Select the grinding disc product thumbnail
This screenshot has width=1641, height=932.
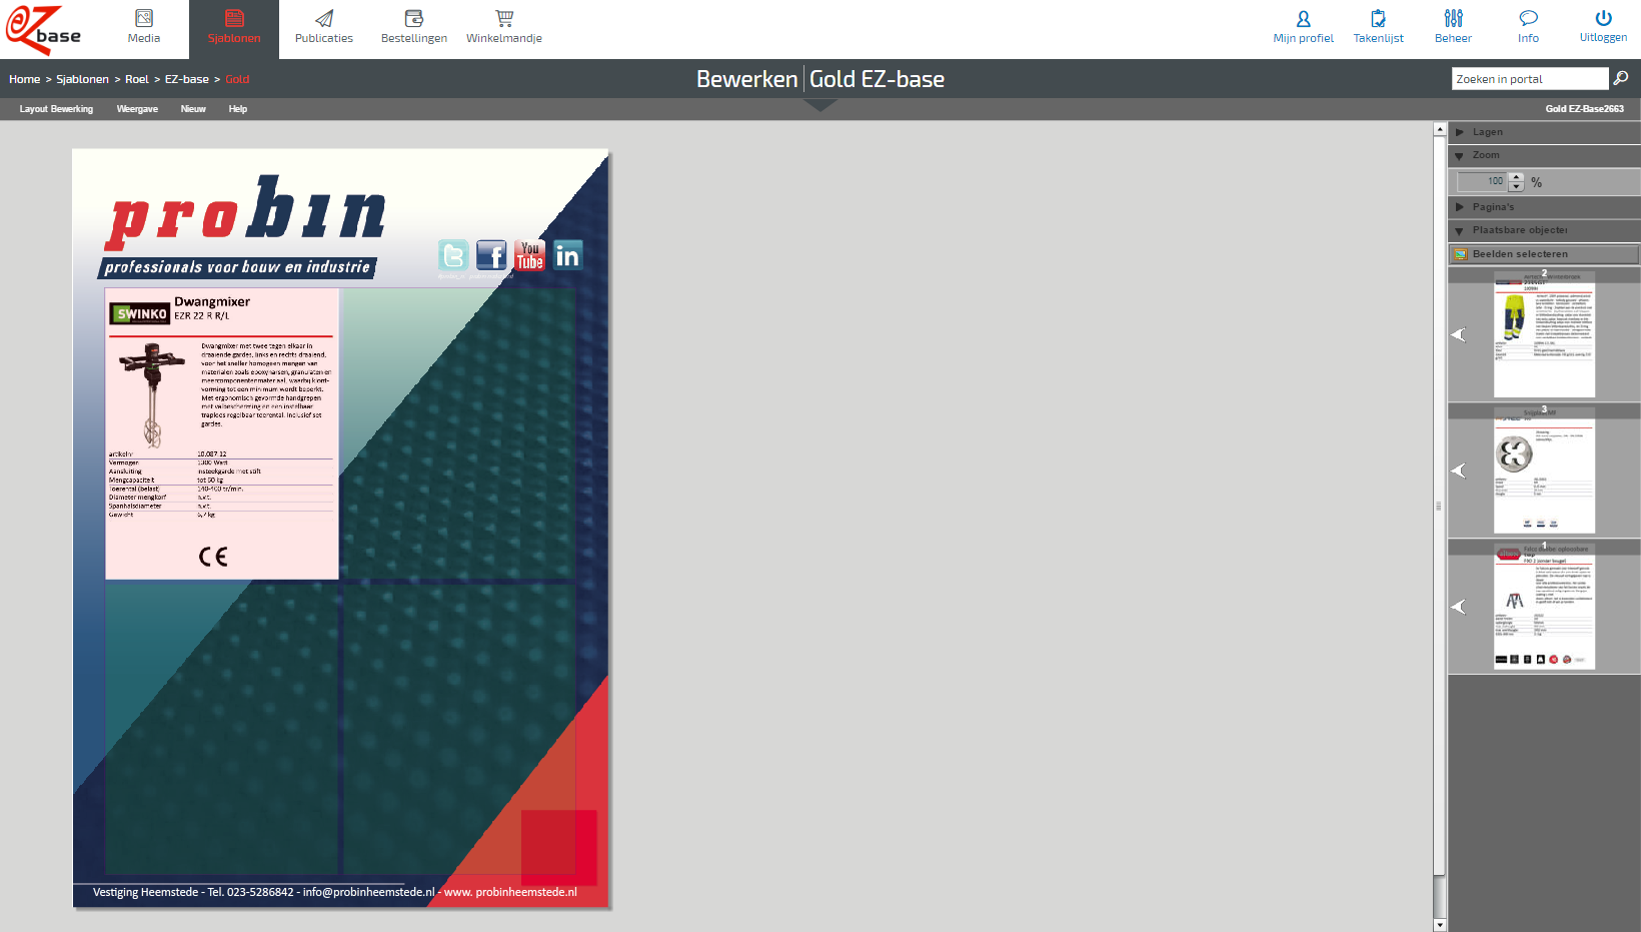click(1544, 470)
